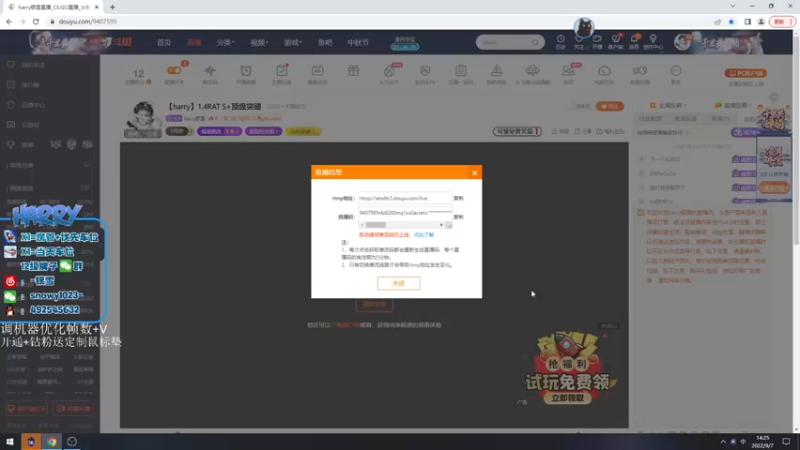Click the 分享 share link
800x450 pixels.
(583, 132)
